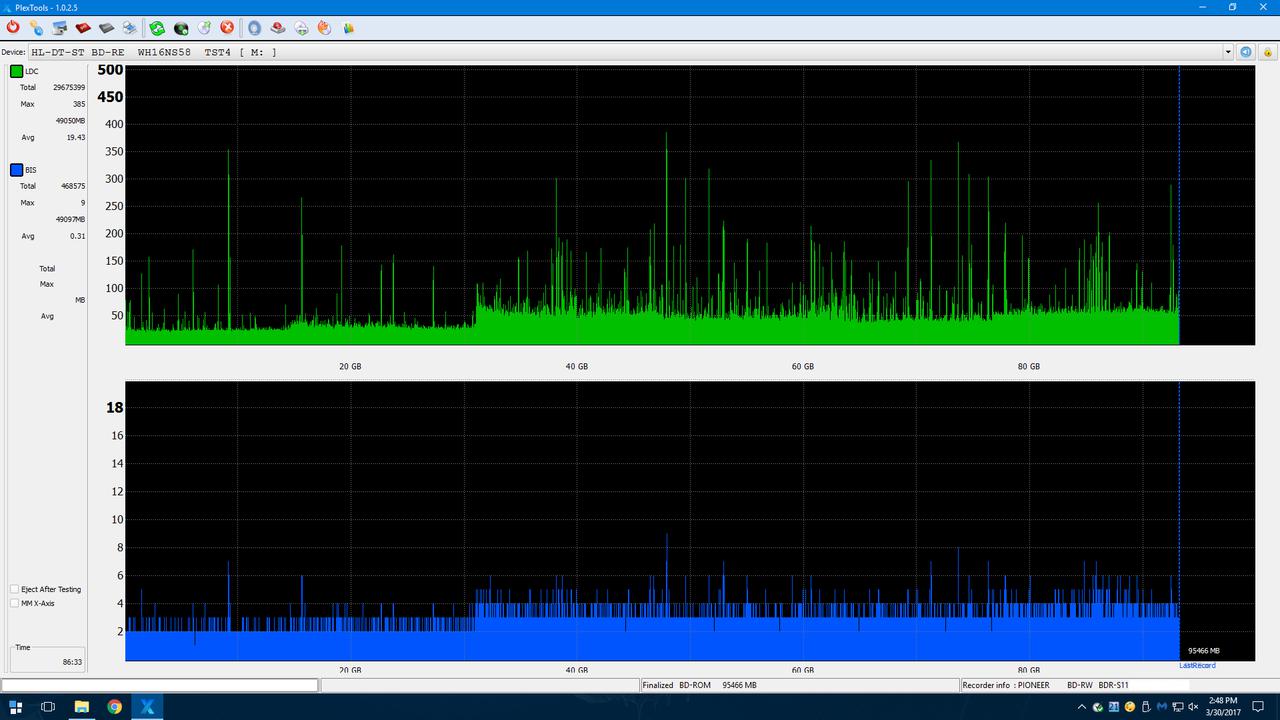This screenshot has width=1280, height=720.
Task: Click the blue and yellow discs toolbar icon
Action: coord(36,28)
